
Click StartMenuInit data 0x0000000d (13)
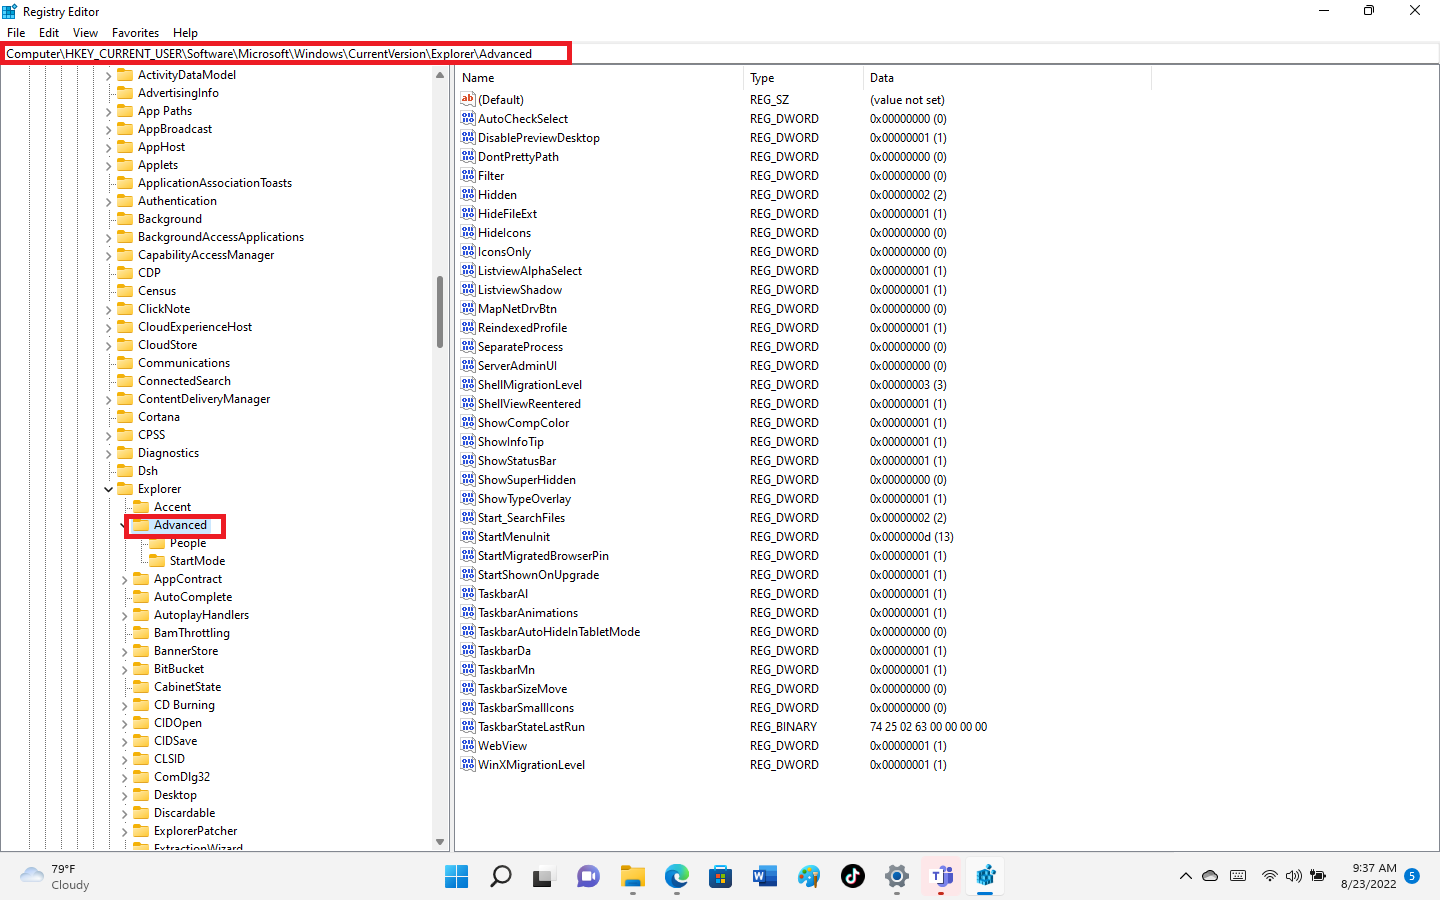[x=912, y=537]
